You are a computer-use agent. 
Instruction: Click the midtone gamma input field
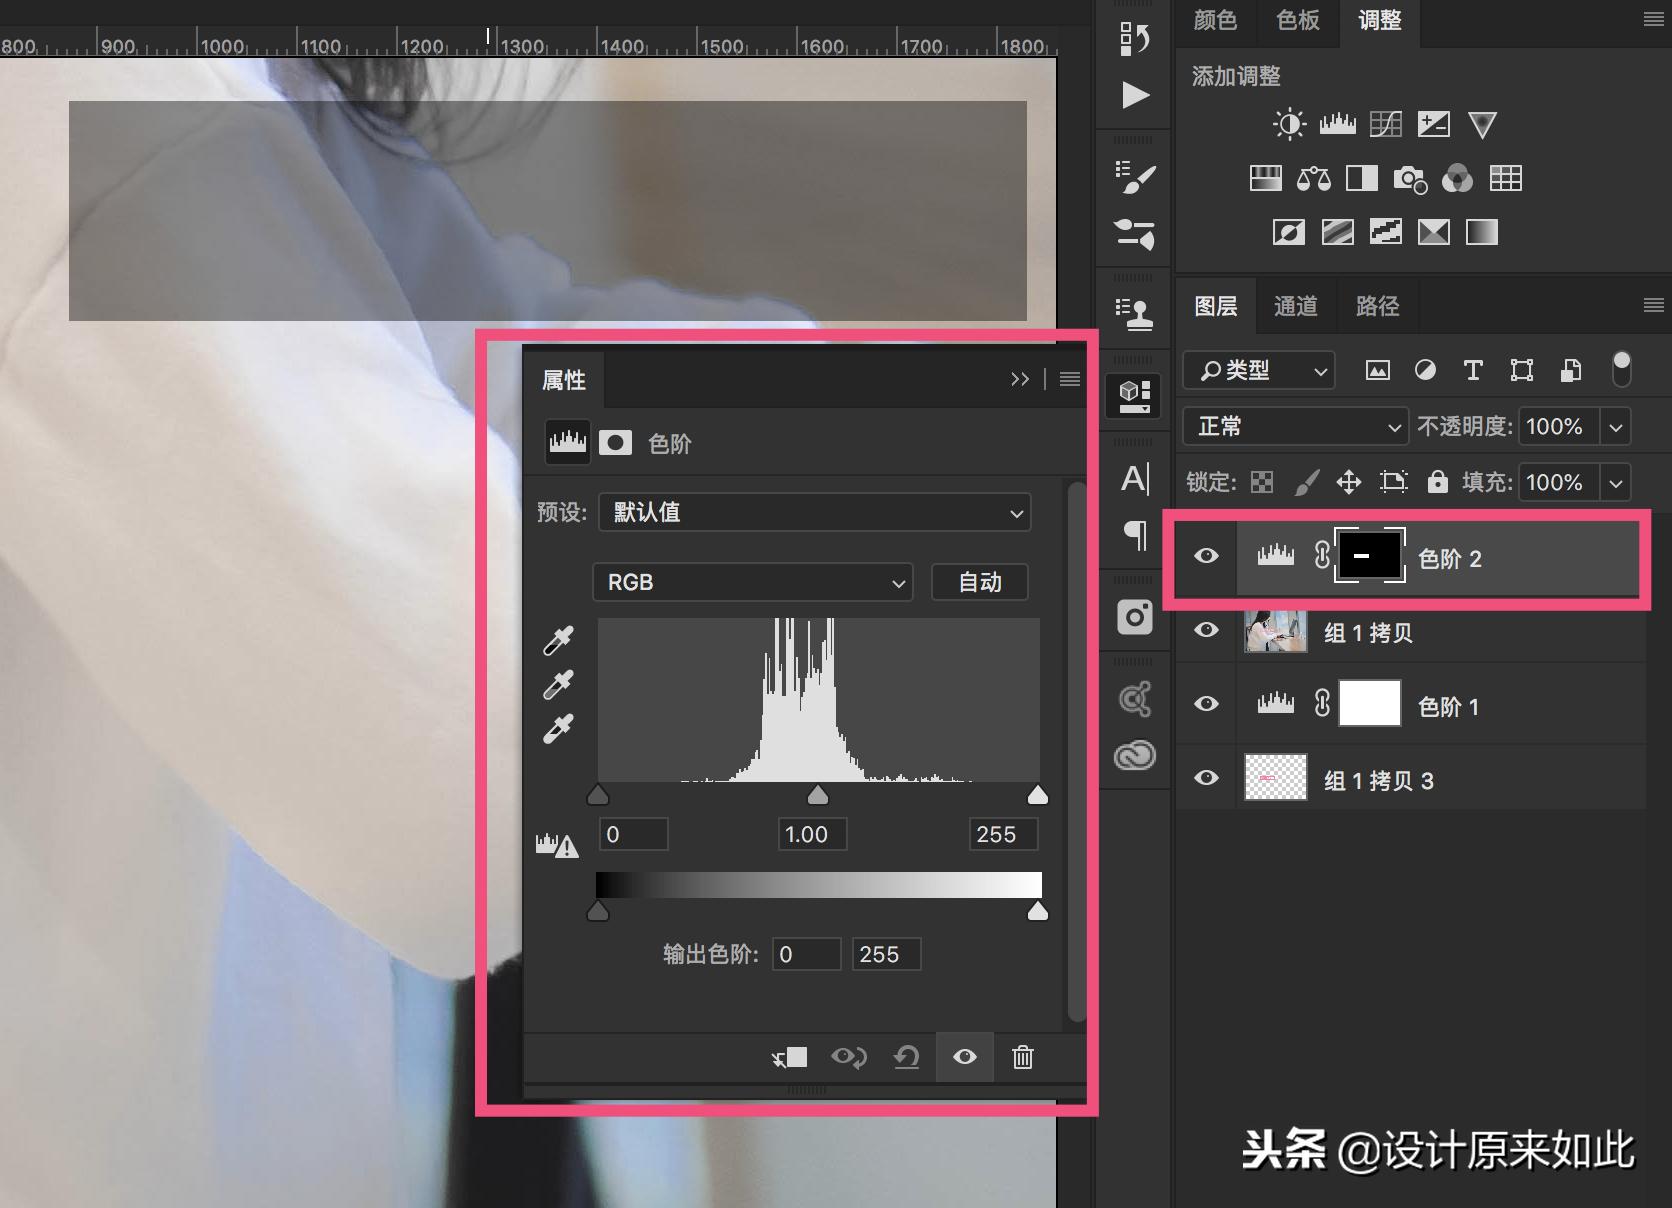click(812, 834)
